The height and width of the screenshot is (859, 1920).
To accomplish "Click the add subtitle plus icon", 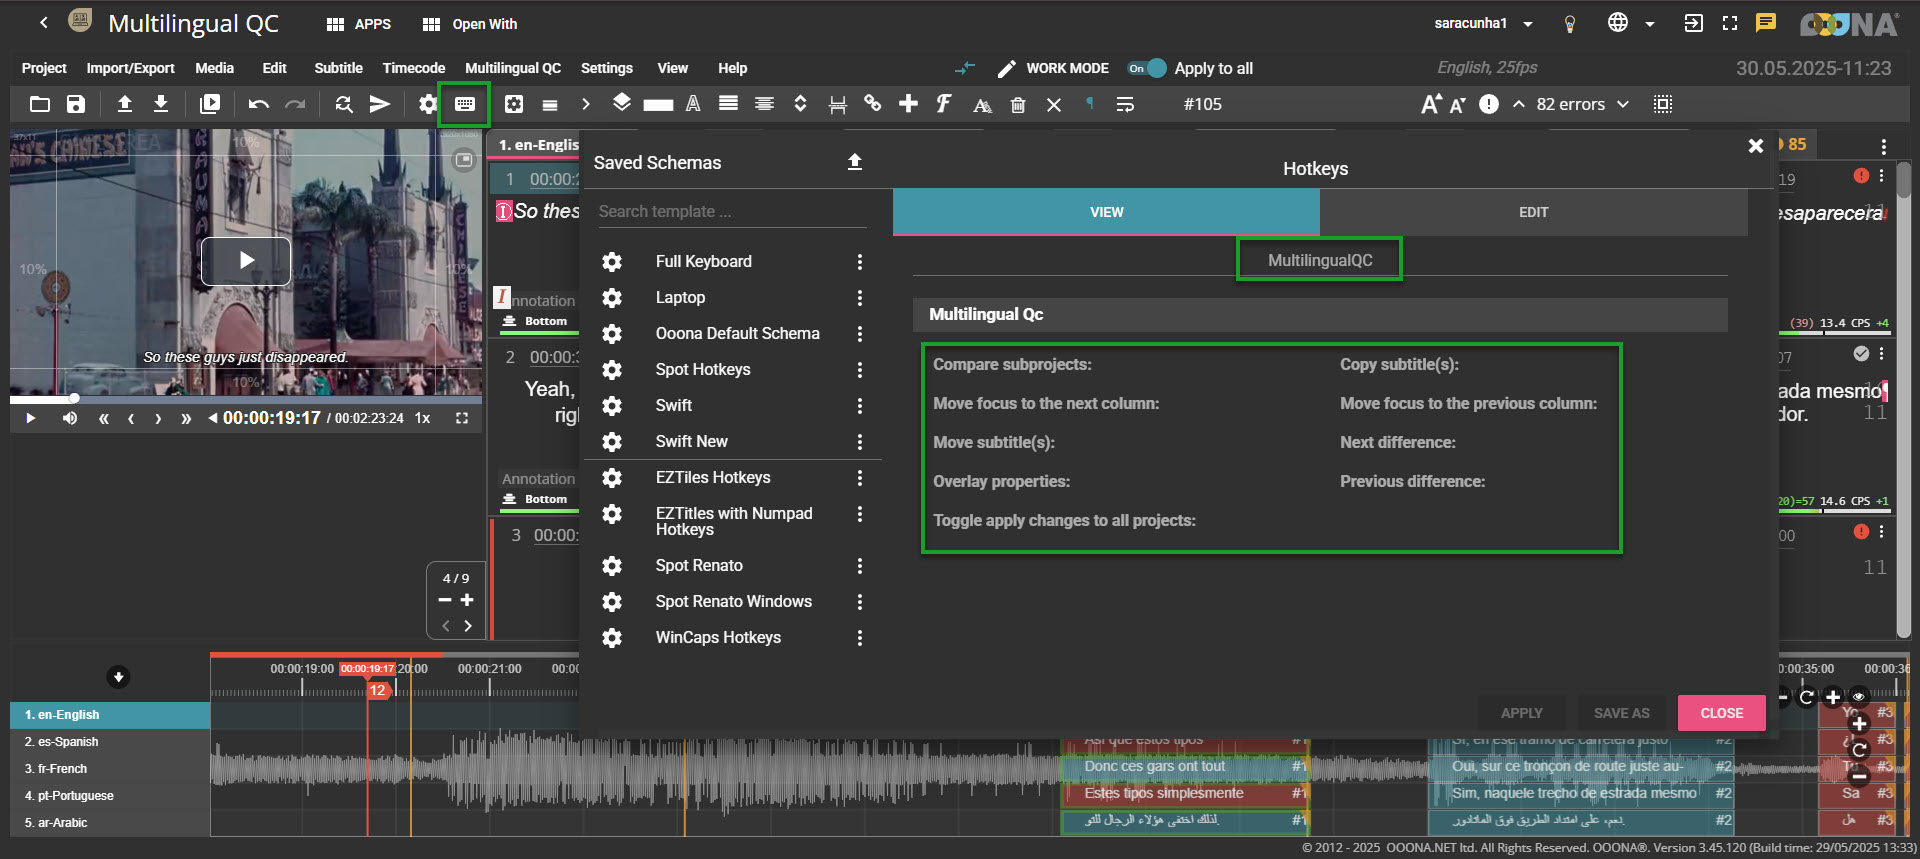I will (x=908, y=104).
